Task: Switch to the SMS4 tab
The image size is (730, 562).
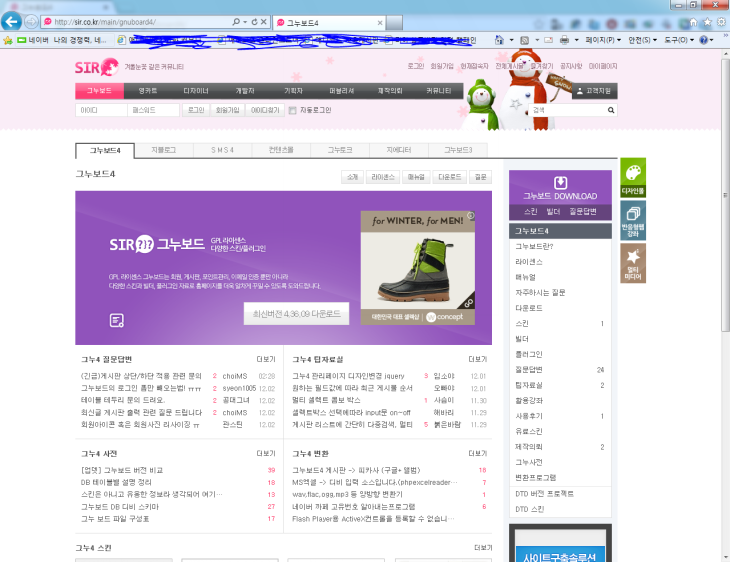Action: (222, 150)
